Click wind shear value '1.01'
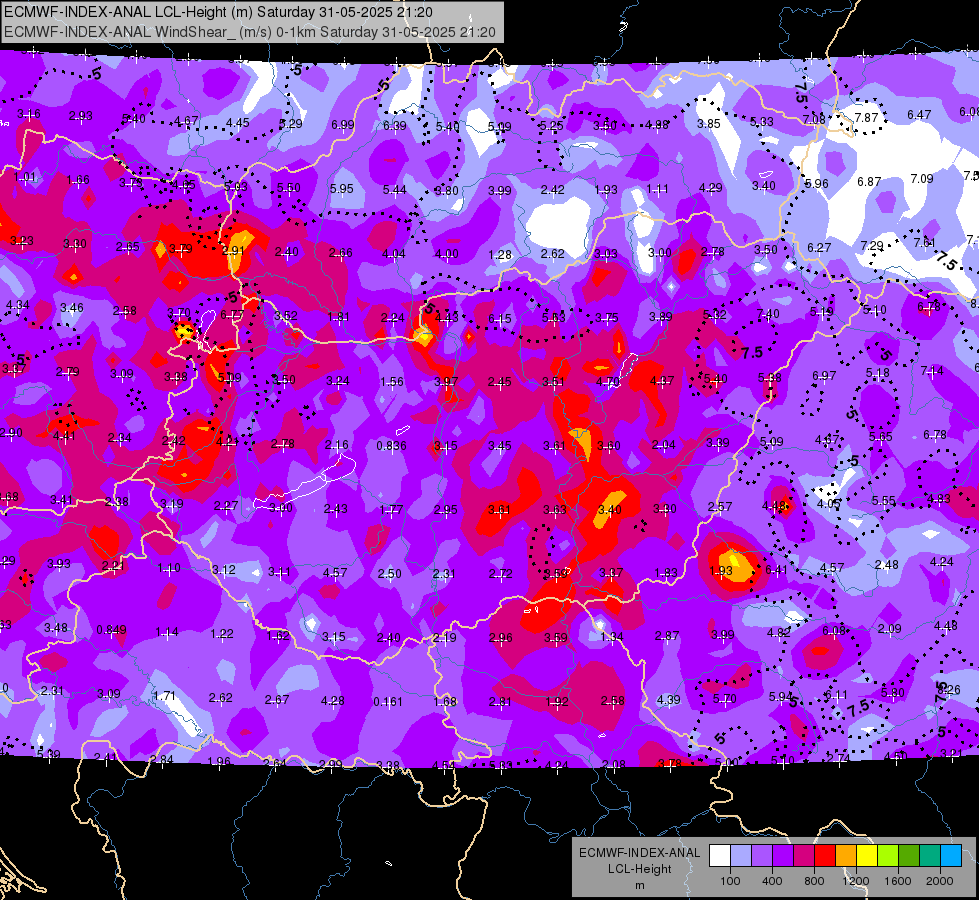Viewport: 979px width, 900px height. tap(25, 177)
